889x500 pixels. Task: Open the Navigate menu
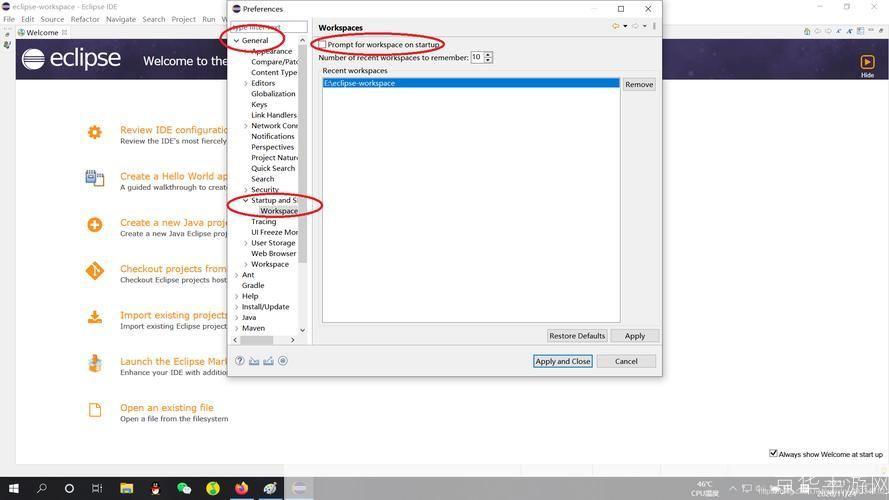[121, 19]
